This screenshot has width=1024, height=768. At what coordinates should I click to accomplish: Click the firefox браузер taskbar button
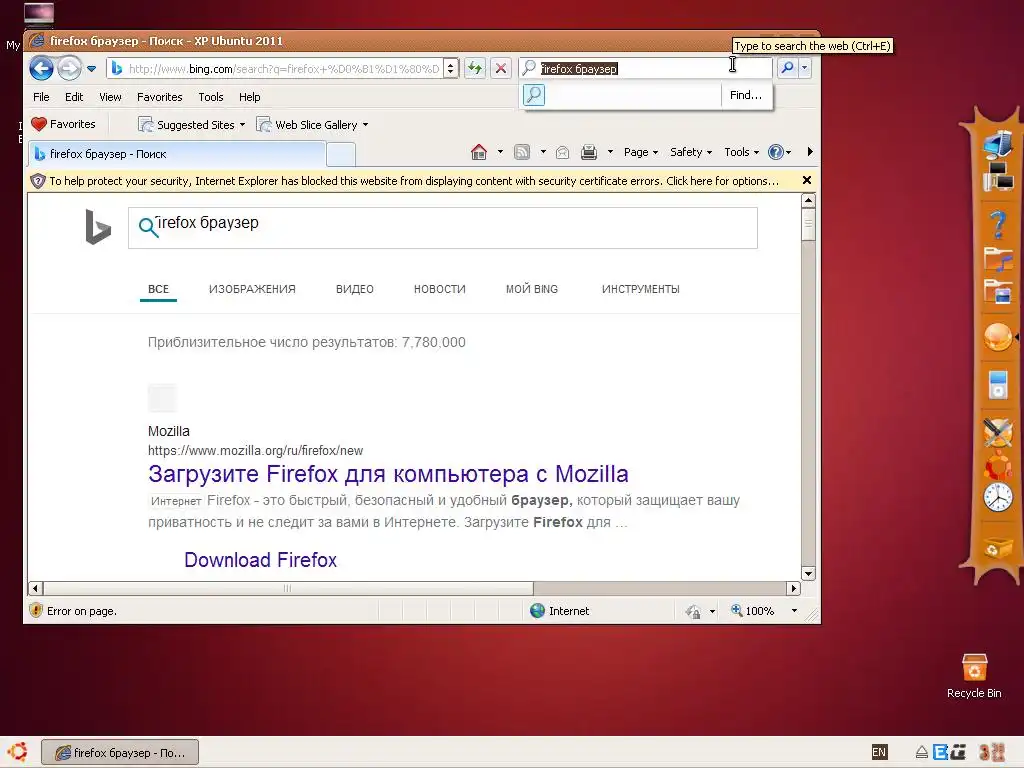120,753
